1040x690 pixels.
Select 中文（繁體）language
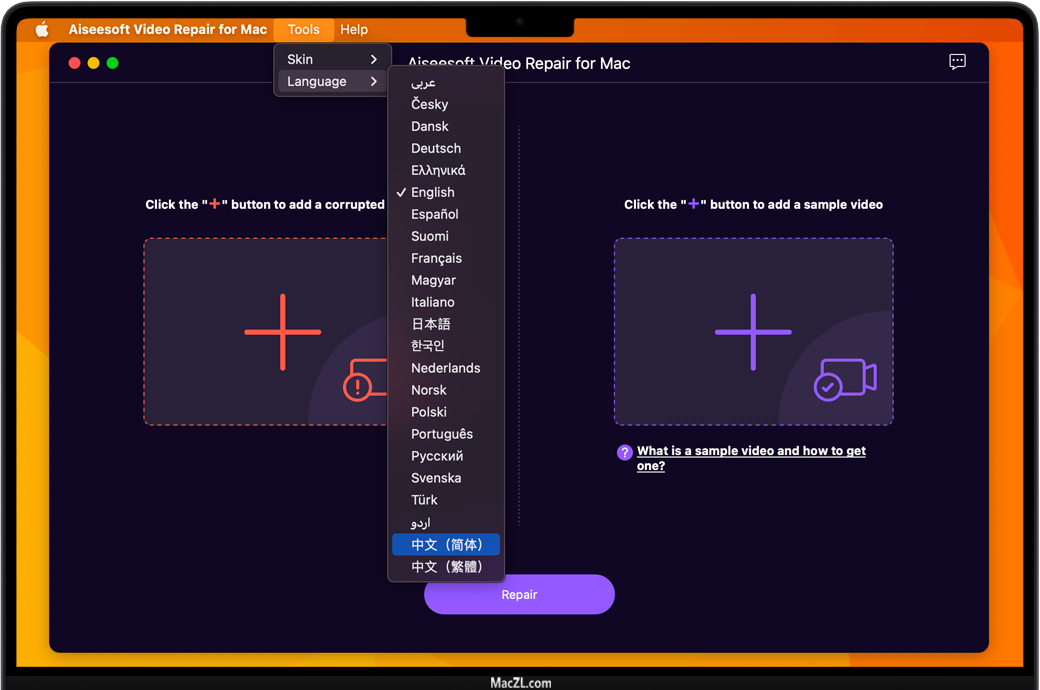coord(446,567)
